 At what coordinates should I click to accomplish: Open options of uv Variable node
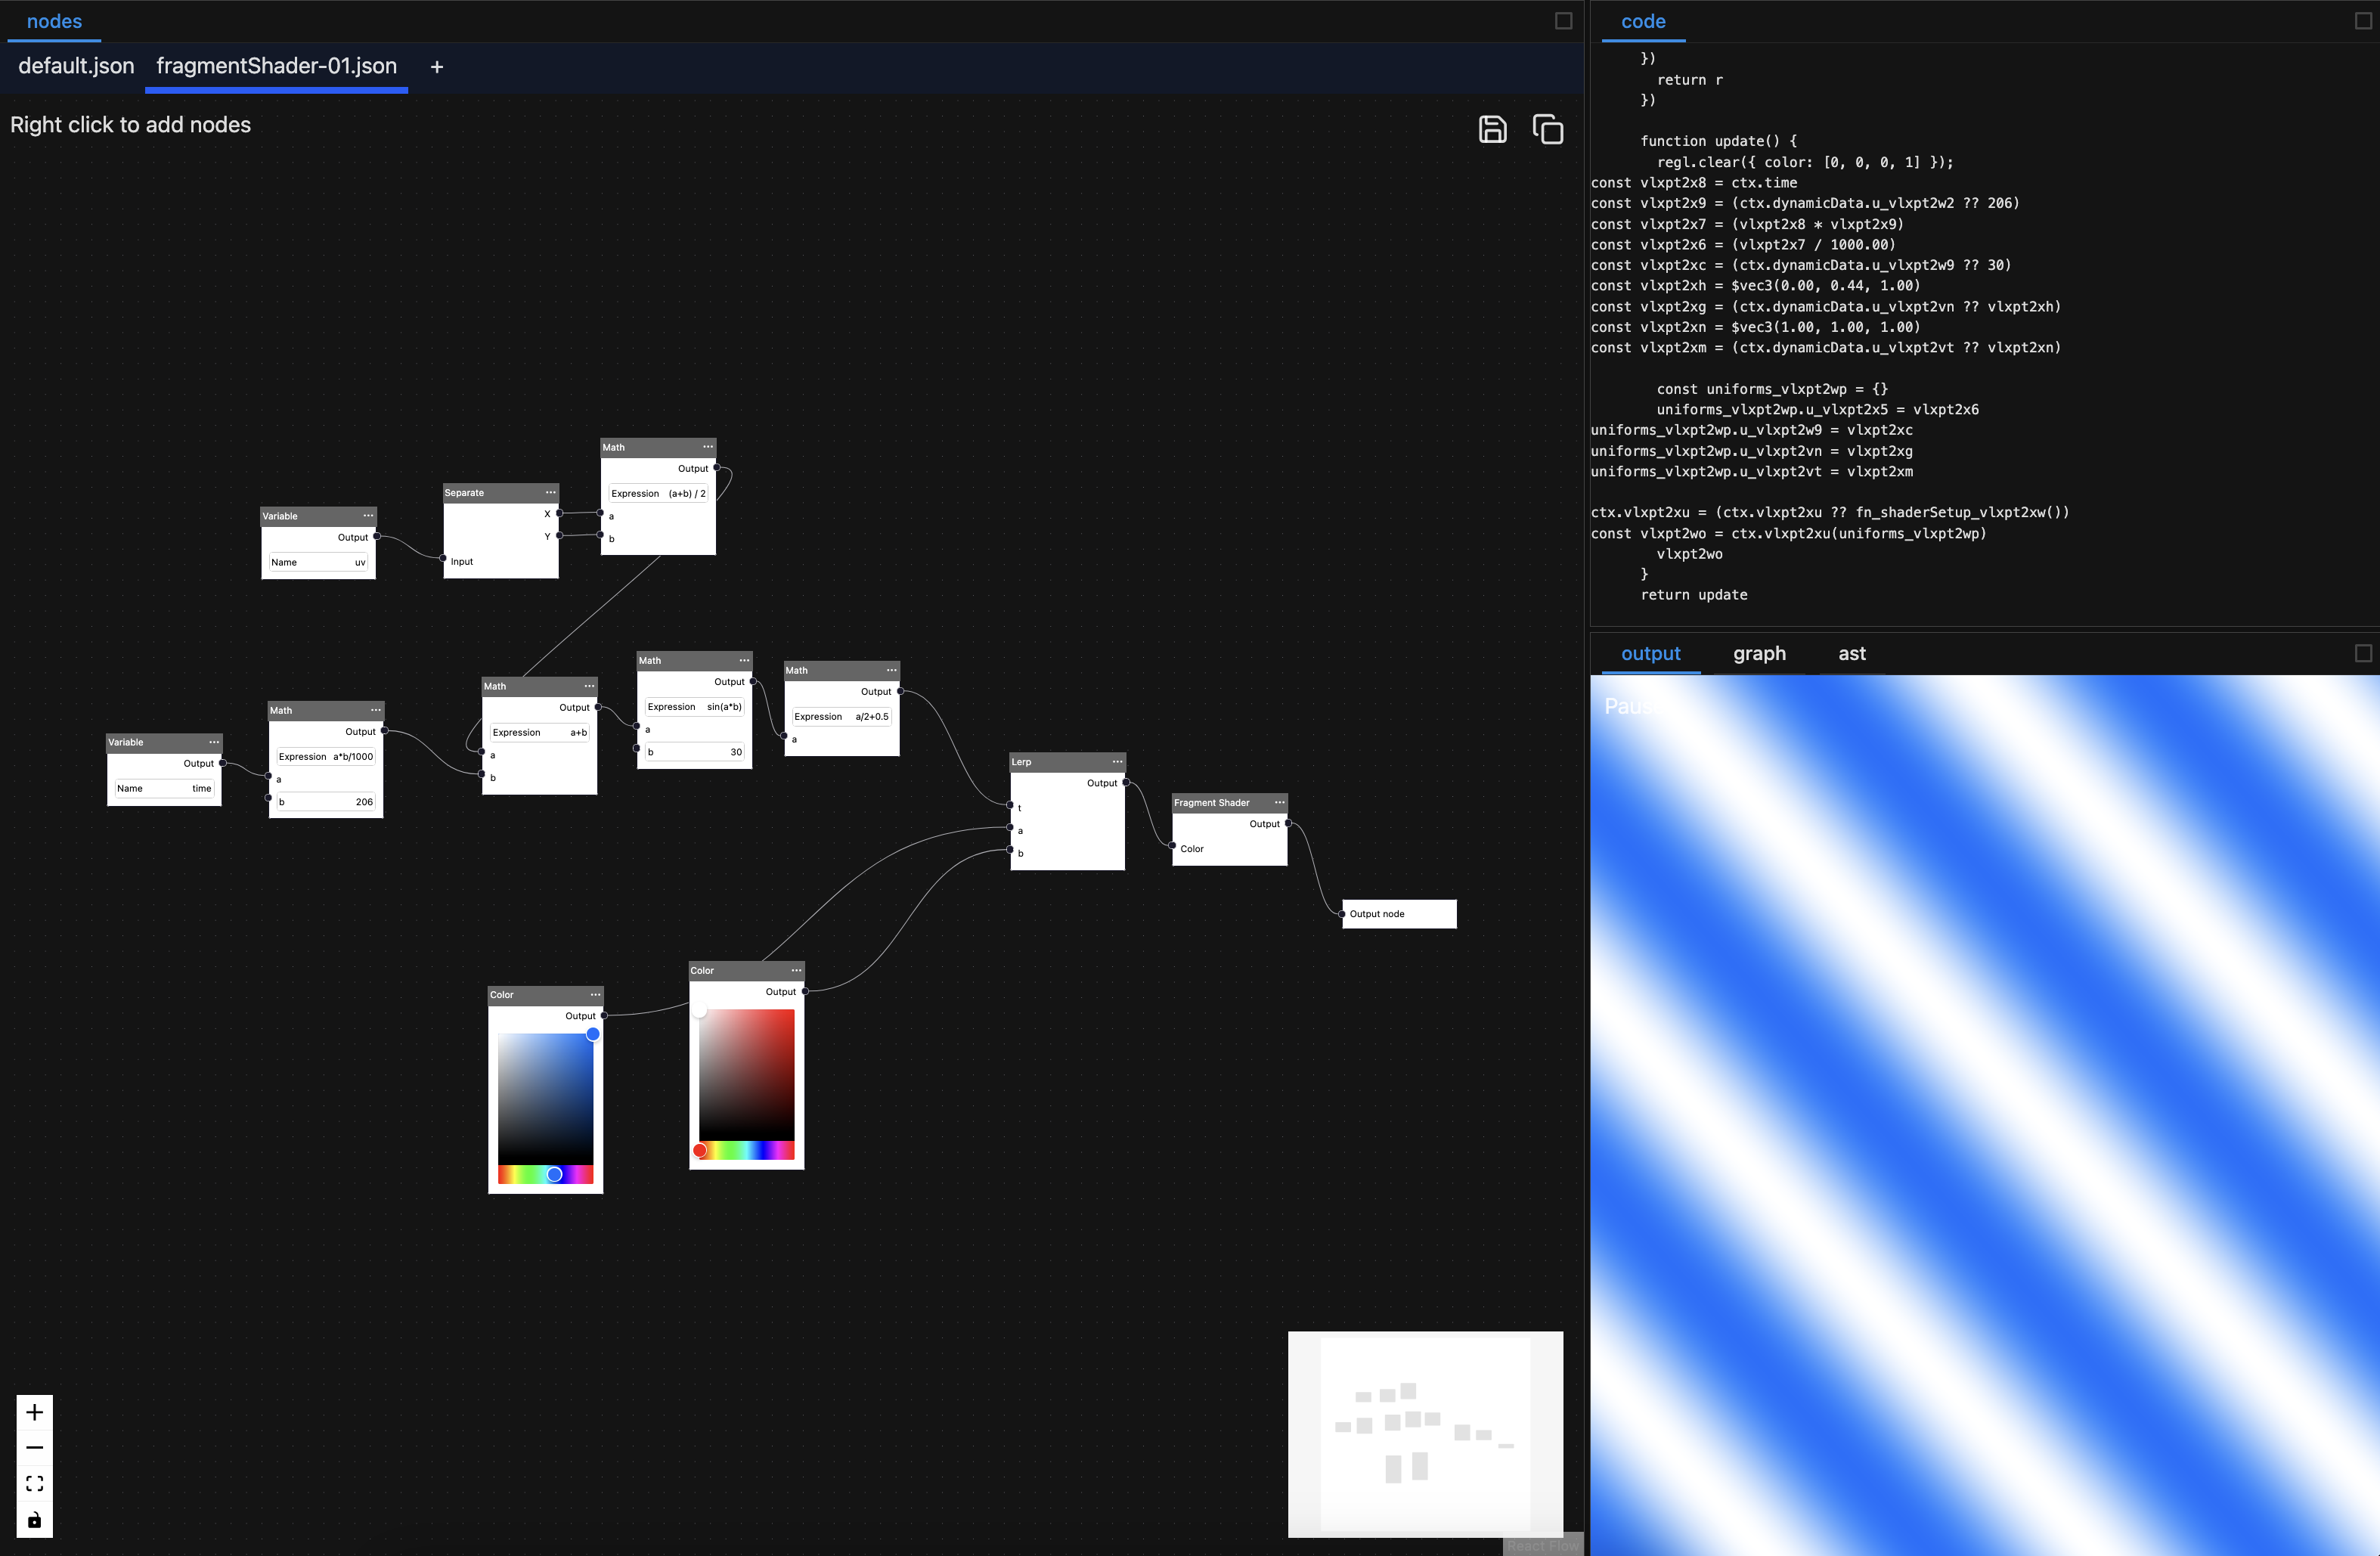coord(368,516)
